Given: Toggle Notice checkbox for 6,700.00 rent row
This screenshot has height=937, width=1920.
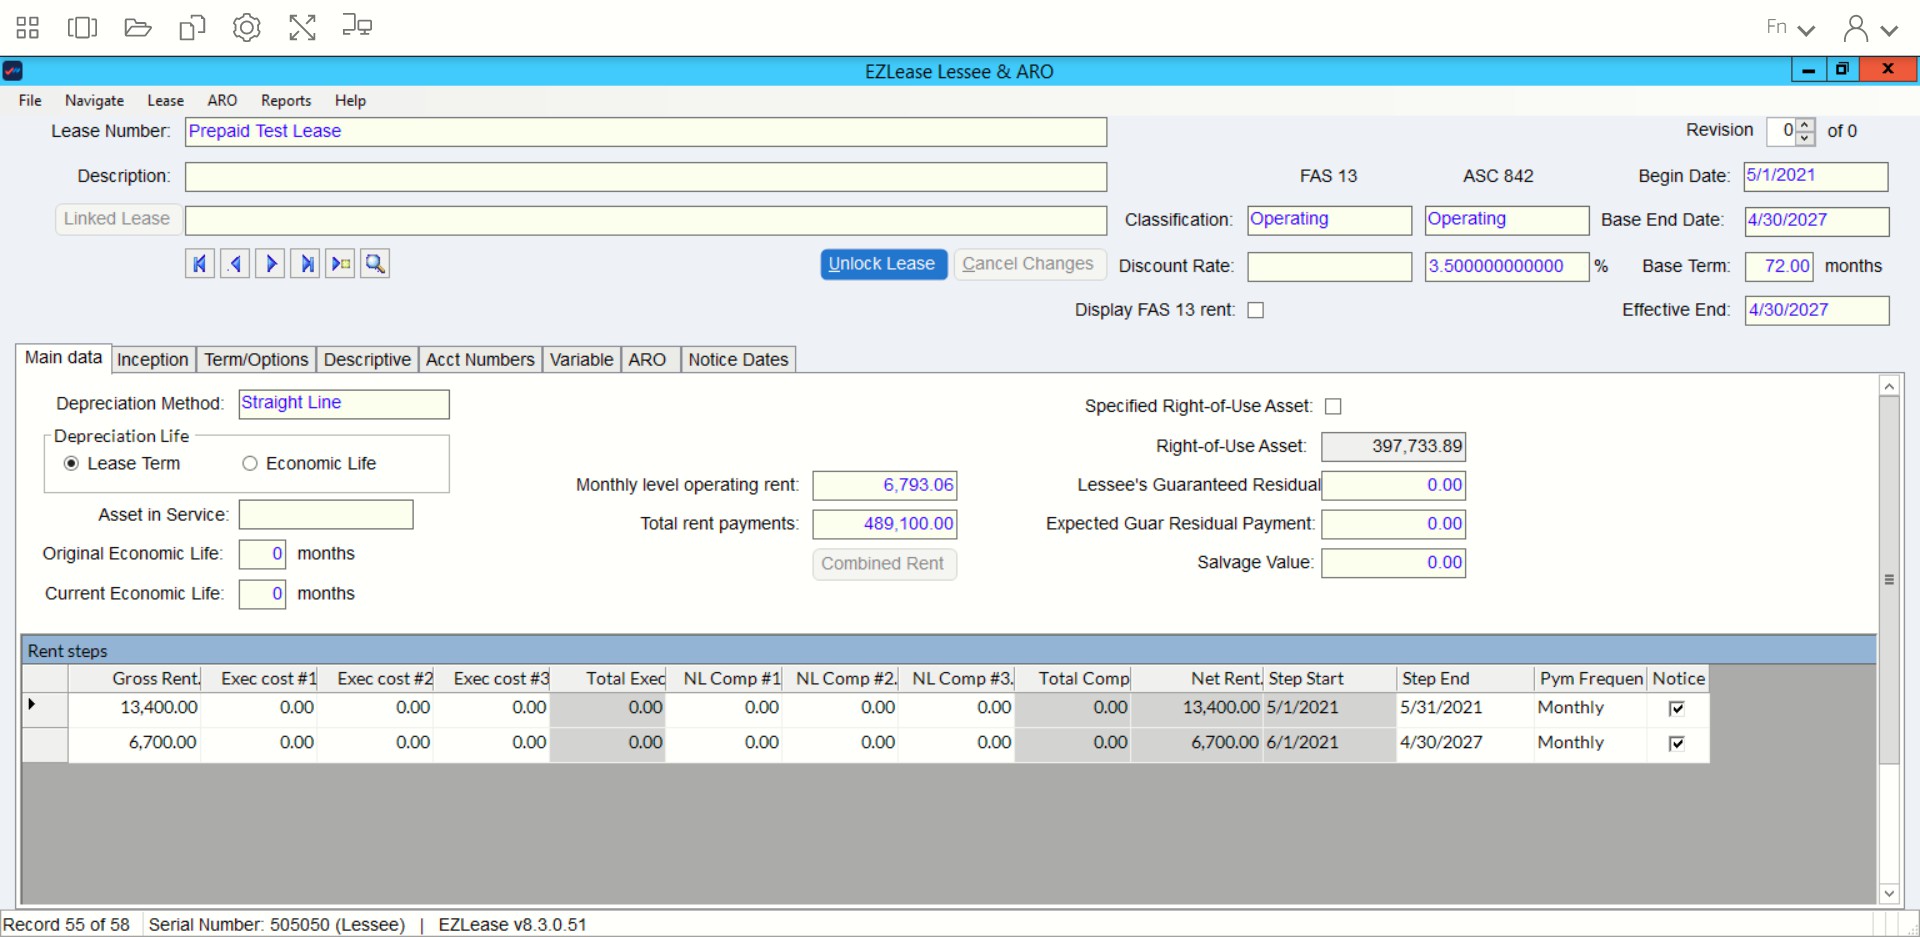Looking at the screenshot, I should click(x=1677, y=743).
